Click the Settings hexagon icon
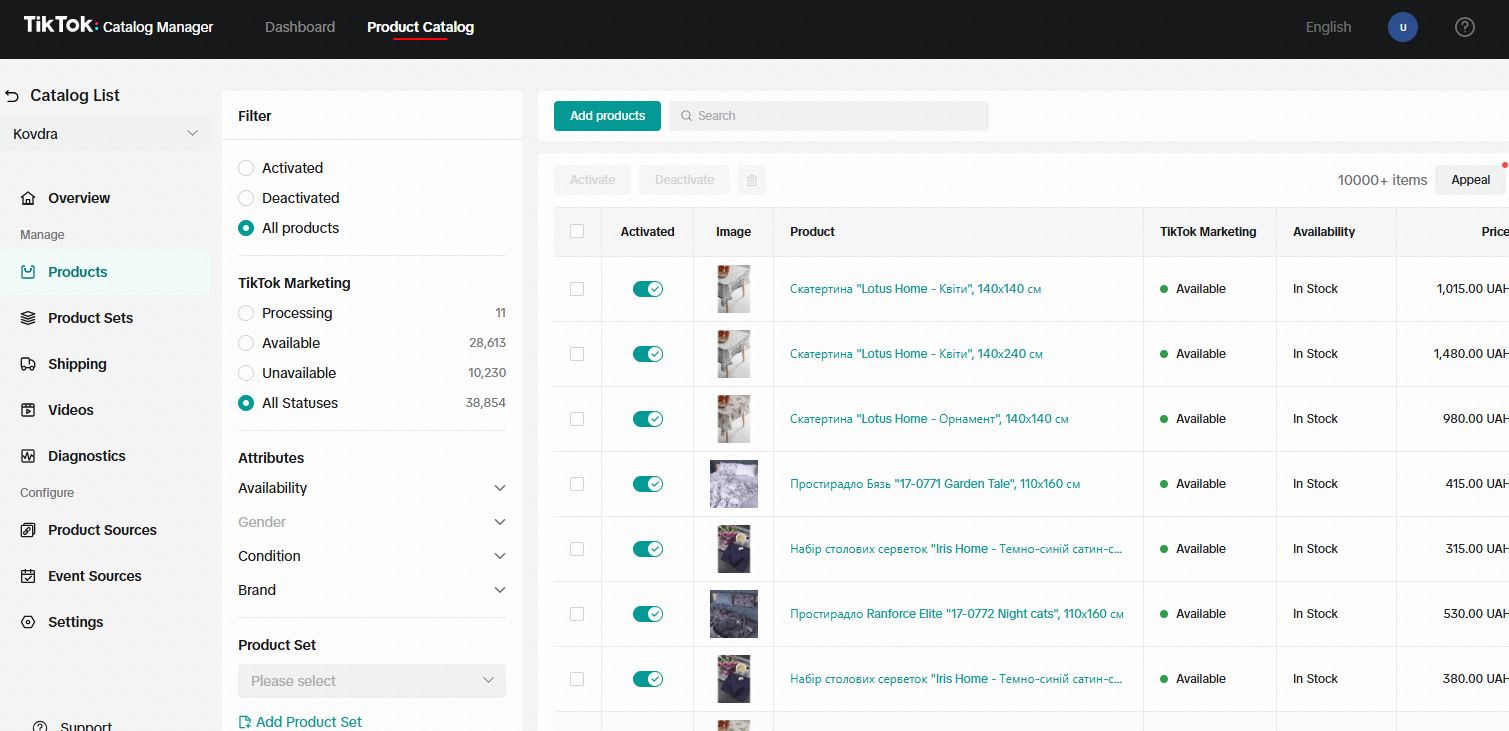This screenshot has height=731, width=1509. [x=28, y=622]
